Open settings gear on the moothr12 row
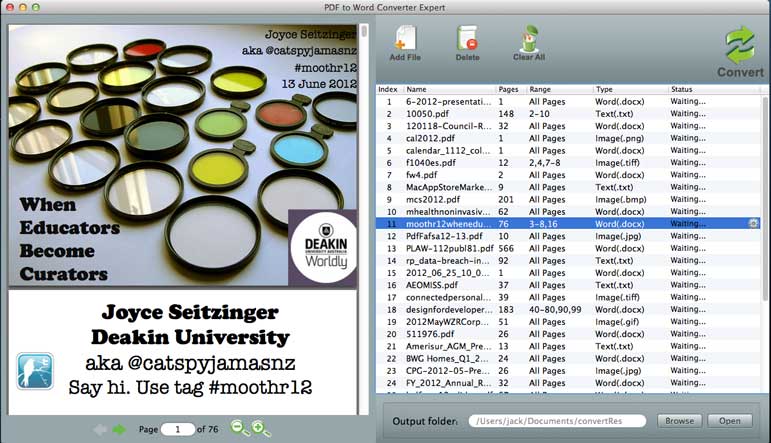The image size is (771, 443). point(753,224)
